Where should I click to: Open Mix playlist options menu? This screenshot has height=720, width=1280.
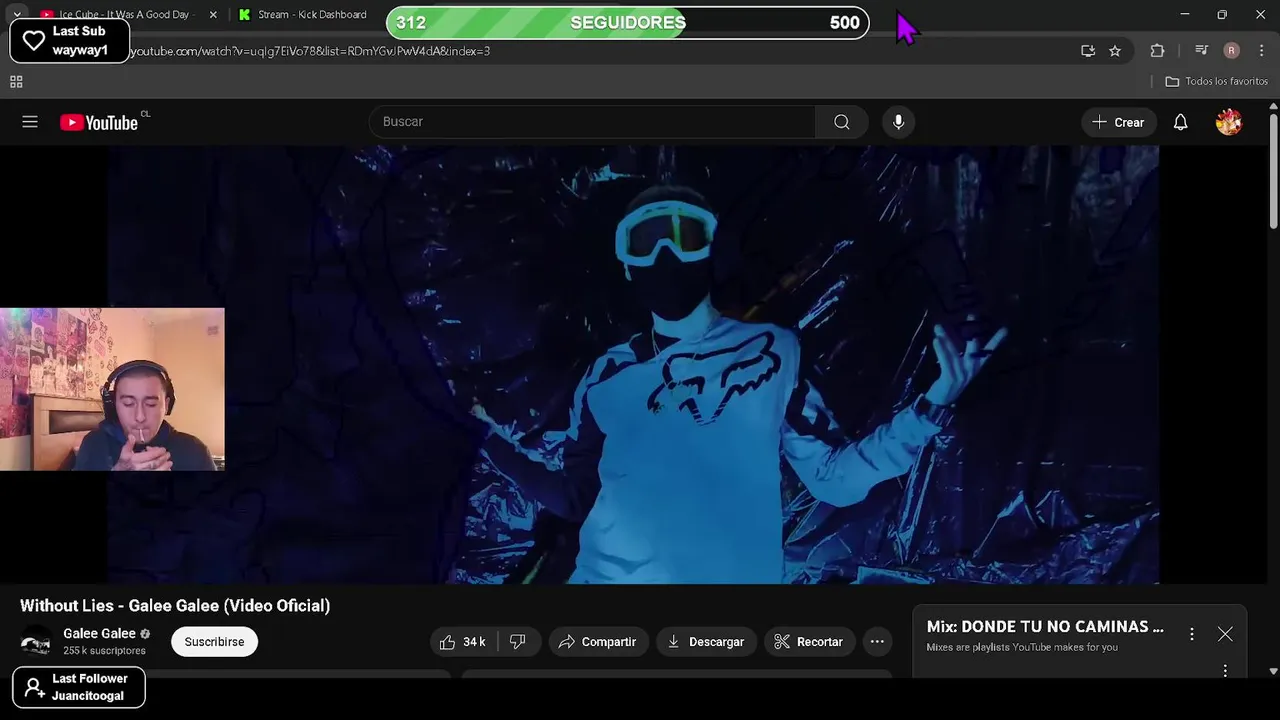tap(1191, 634)
